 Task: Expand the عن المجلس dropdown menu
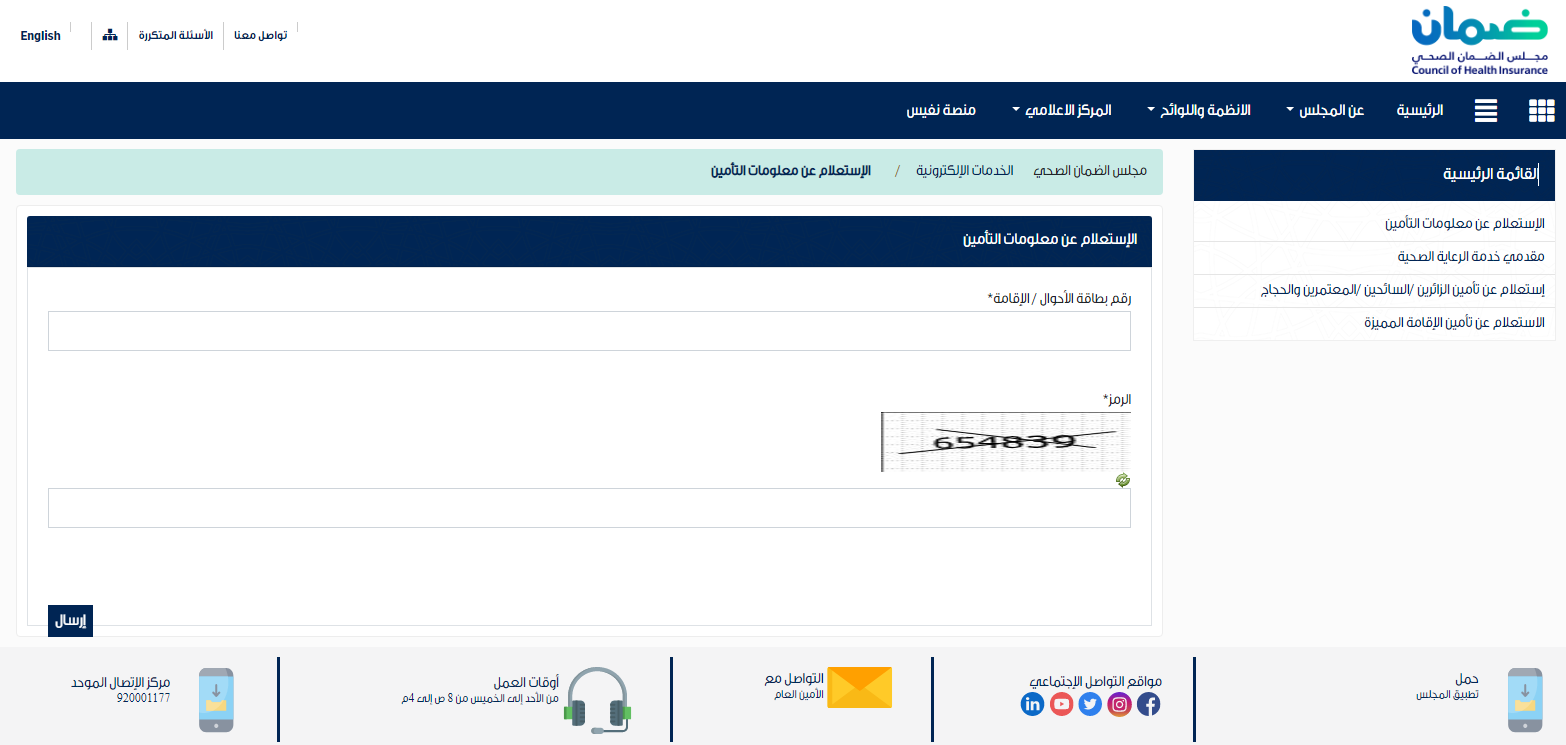point(1325,110)
